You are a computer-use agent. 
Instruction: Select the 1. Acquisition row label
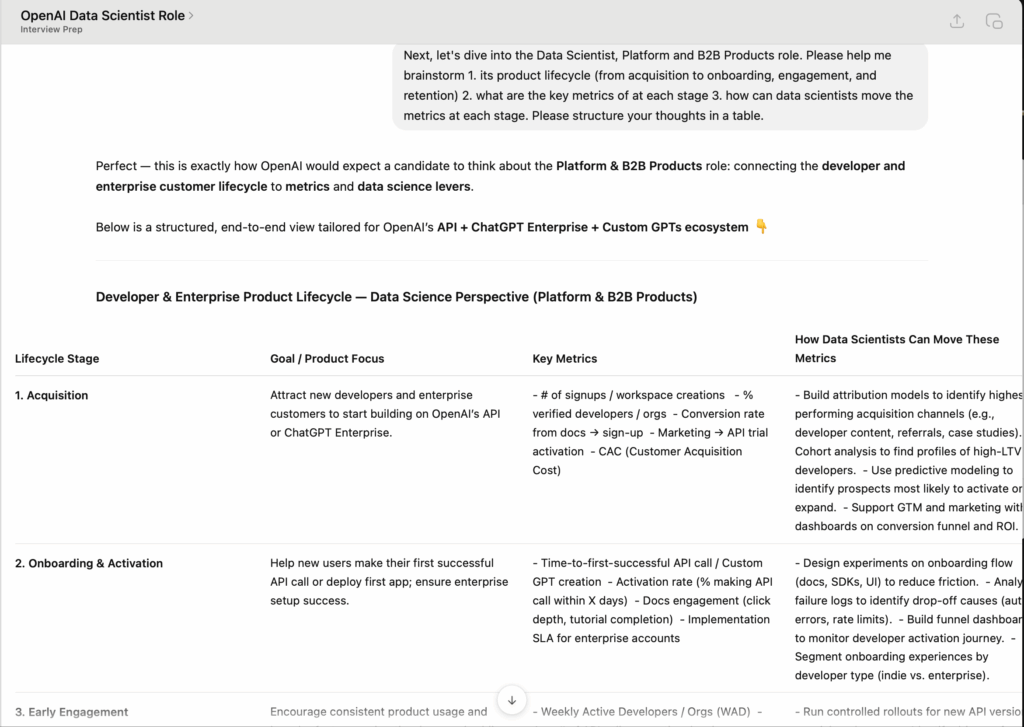(52, 396)
